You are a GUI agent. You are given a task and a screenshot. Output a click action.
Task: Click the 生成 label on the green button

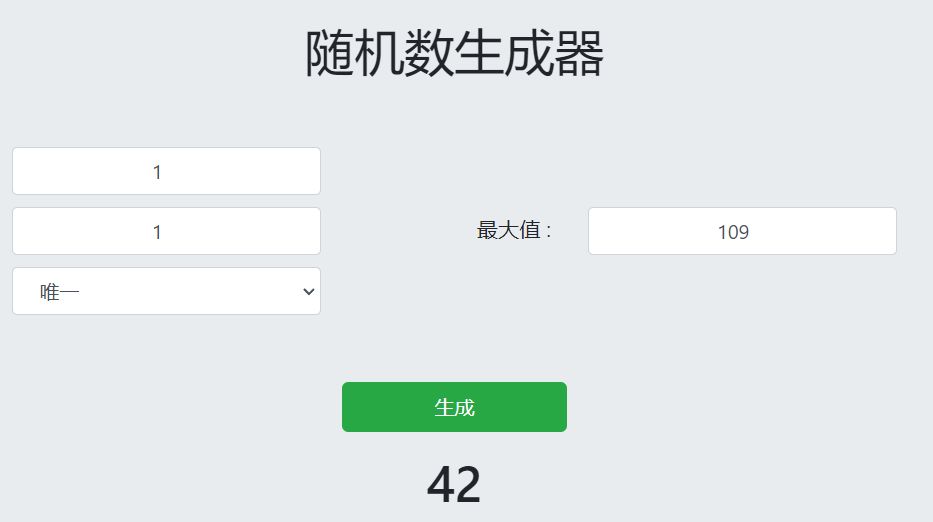454,407
